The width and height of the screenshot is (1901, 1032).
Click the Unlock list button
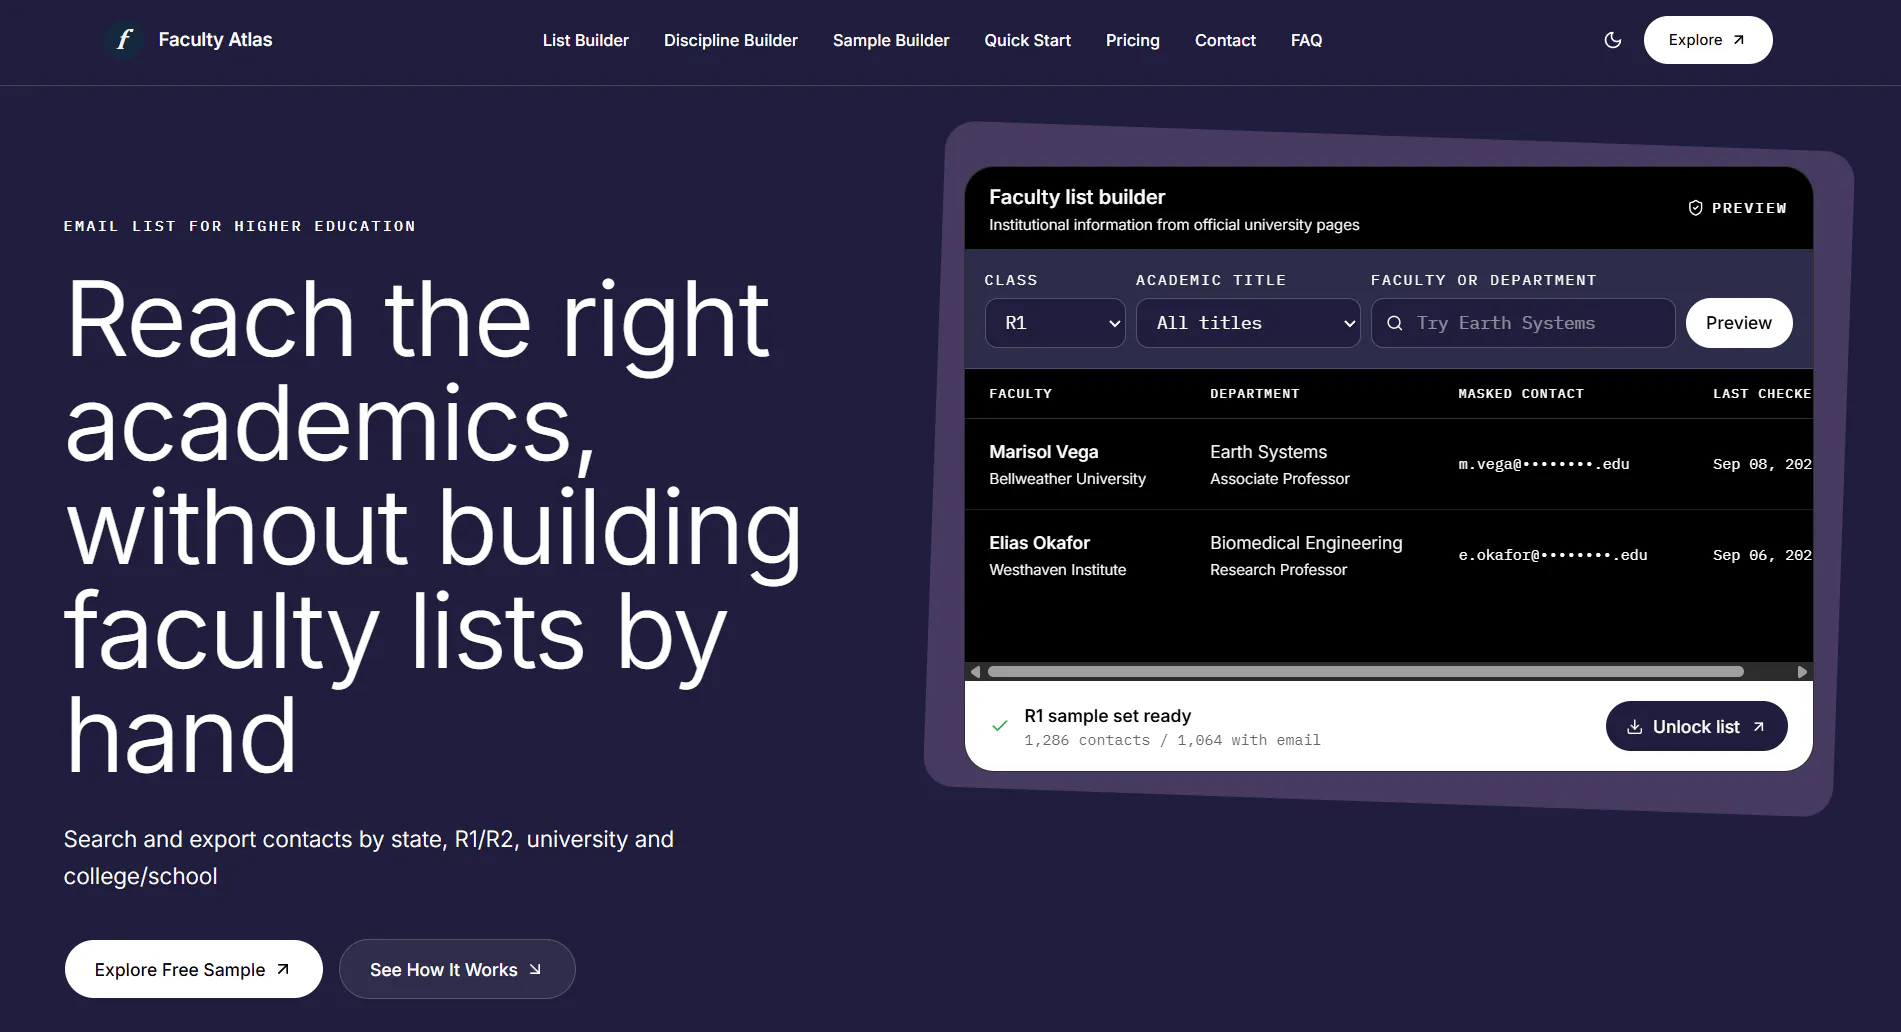click(1696, 726)
